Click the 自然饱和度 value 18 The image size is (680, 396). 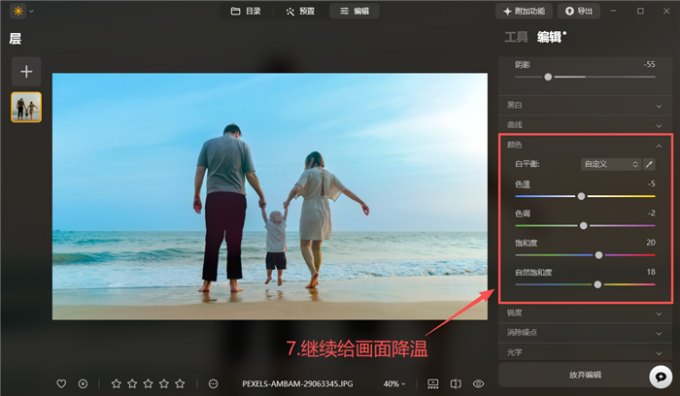pyautogui.click(x=651, y=272)
